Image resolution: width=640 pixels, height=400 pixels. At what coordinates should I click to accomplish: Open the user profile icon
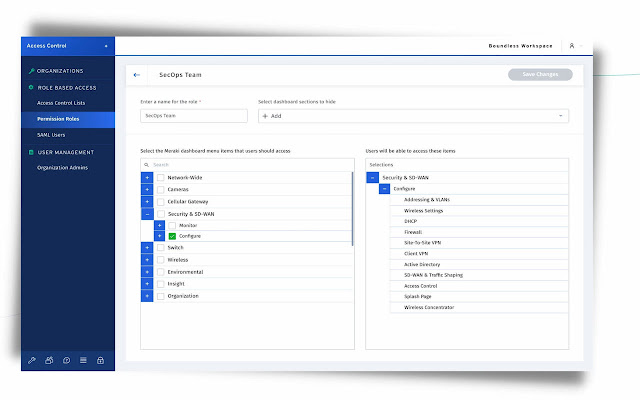(x=572, y=46)
